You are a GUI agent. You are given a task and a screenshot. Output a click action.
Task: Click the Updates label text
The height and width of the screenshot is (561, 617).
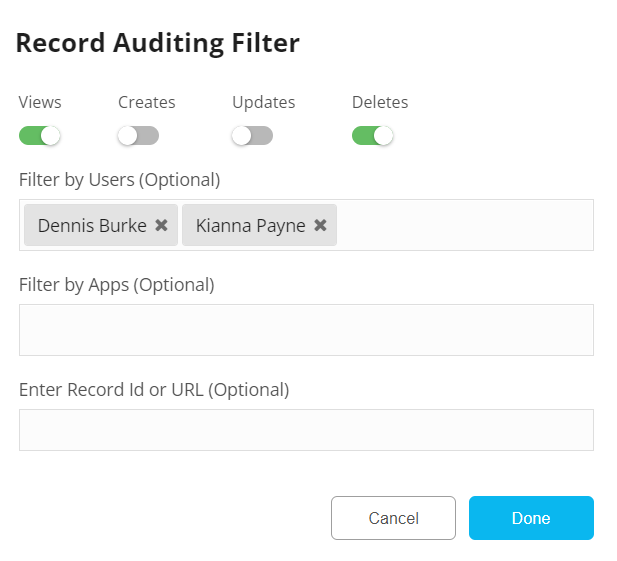coord(263,102)
